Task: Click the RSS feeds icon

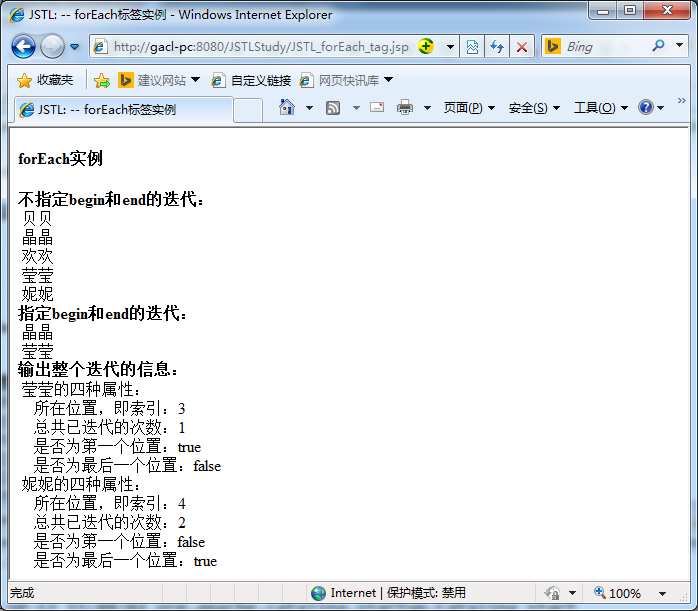Action: [333, 108]
